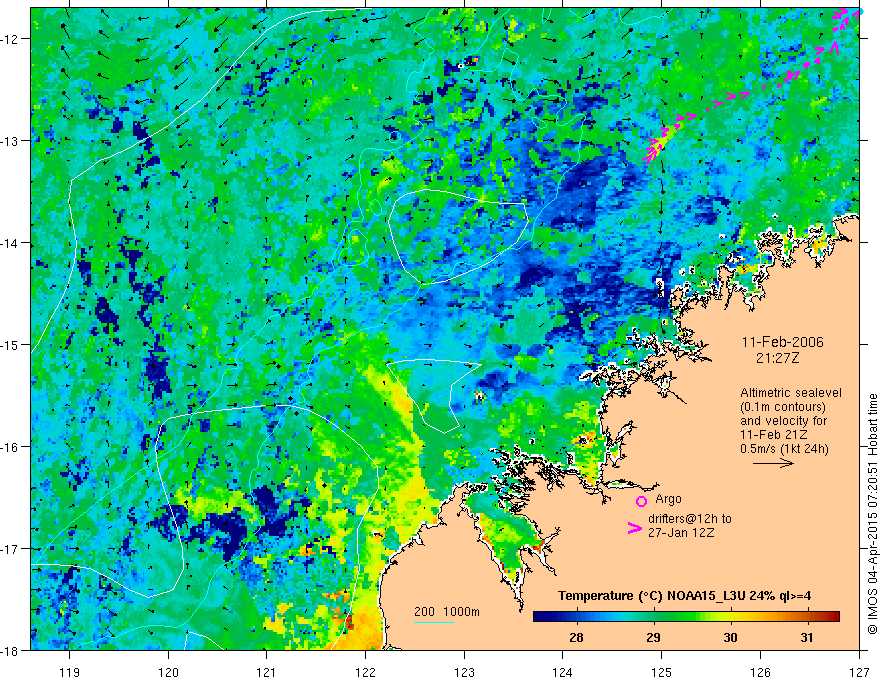Click the "and velocity for" text
This screenshot has height=680, width=880.
(x=783, y=421)
